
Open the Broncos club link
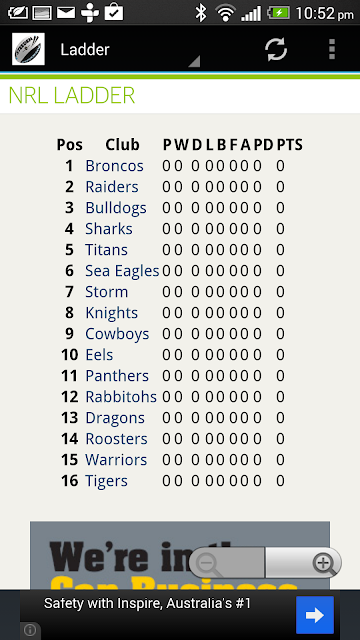coord(114,166)
